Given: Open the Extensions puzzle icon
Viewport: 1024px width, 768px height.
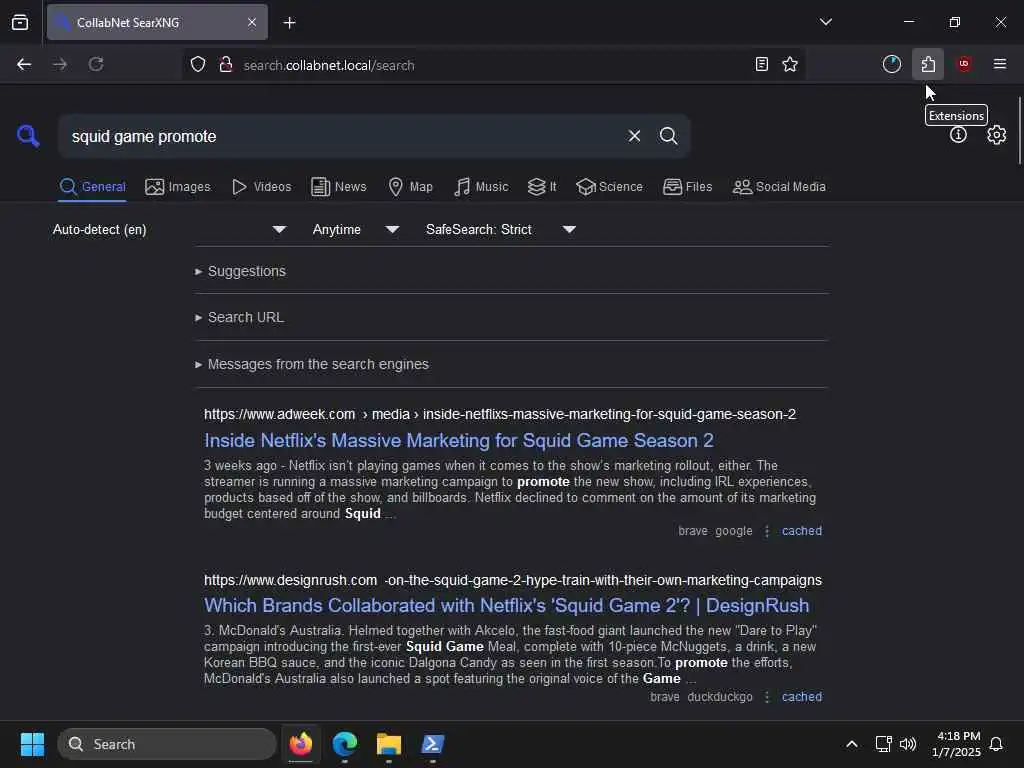Looking at the screenshot, I should 928,65.
